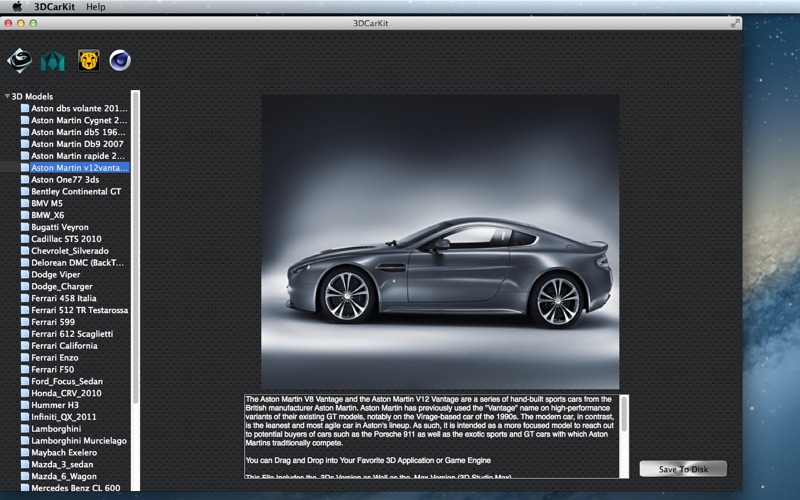Click the Cinema 4D application icon
Image resolution: width=800 pixels, height=500 pixels.
click(120, 61)
